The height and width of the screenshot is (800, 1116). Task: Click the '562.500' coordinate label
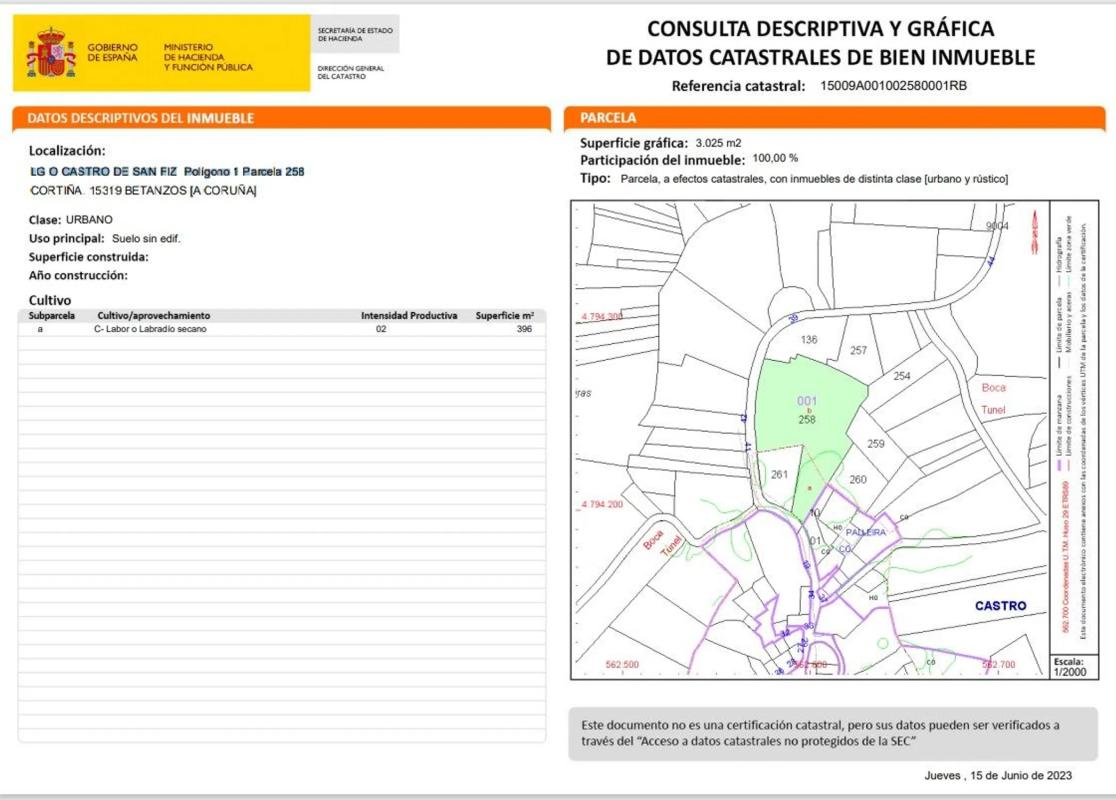click(622, 665)
